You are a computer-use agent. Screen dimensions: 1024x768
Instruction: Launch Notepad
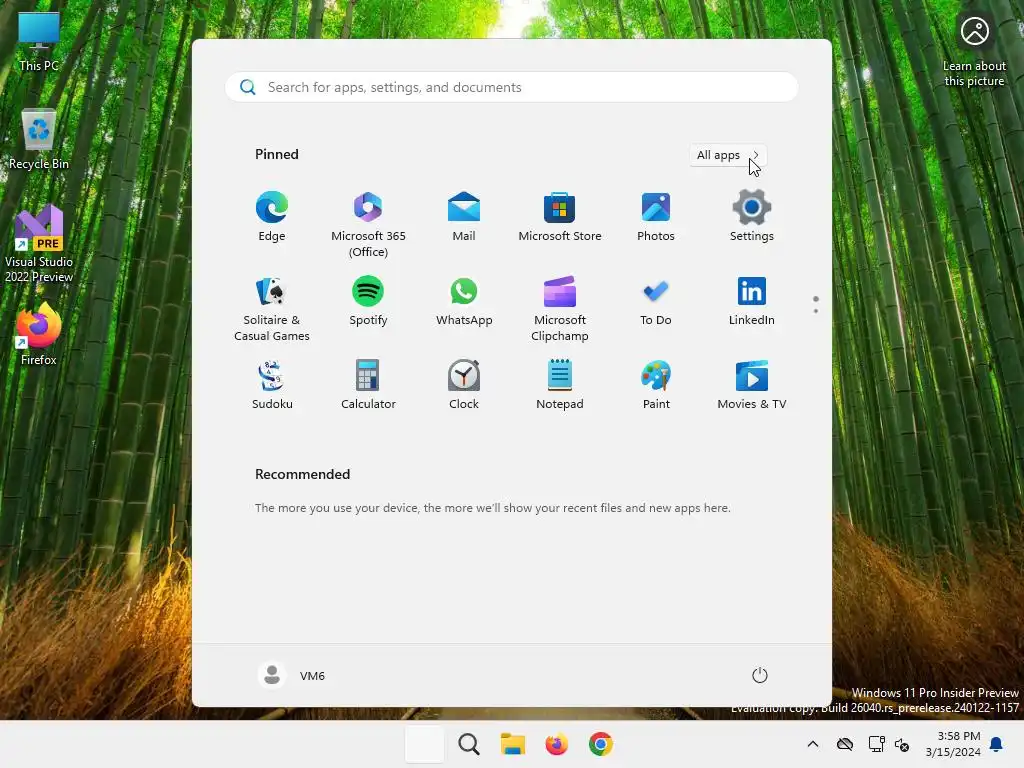click(x=560, y=385)
